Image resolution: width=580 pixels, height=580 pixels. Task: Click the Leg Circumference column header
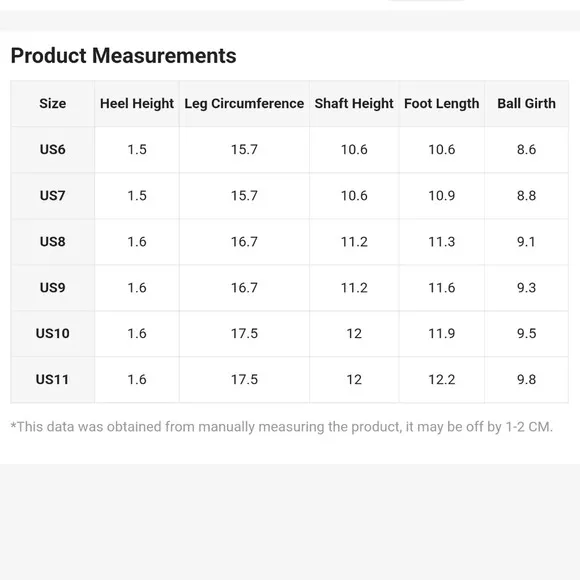pyautogui.click(x=244, y=104)
